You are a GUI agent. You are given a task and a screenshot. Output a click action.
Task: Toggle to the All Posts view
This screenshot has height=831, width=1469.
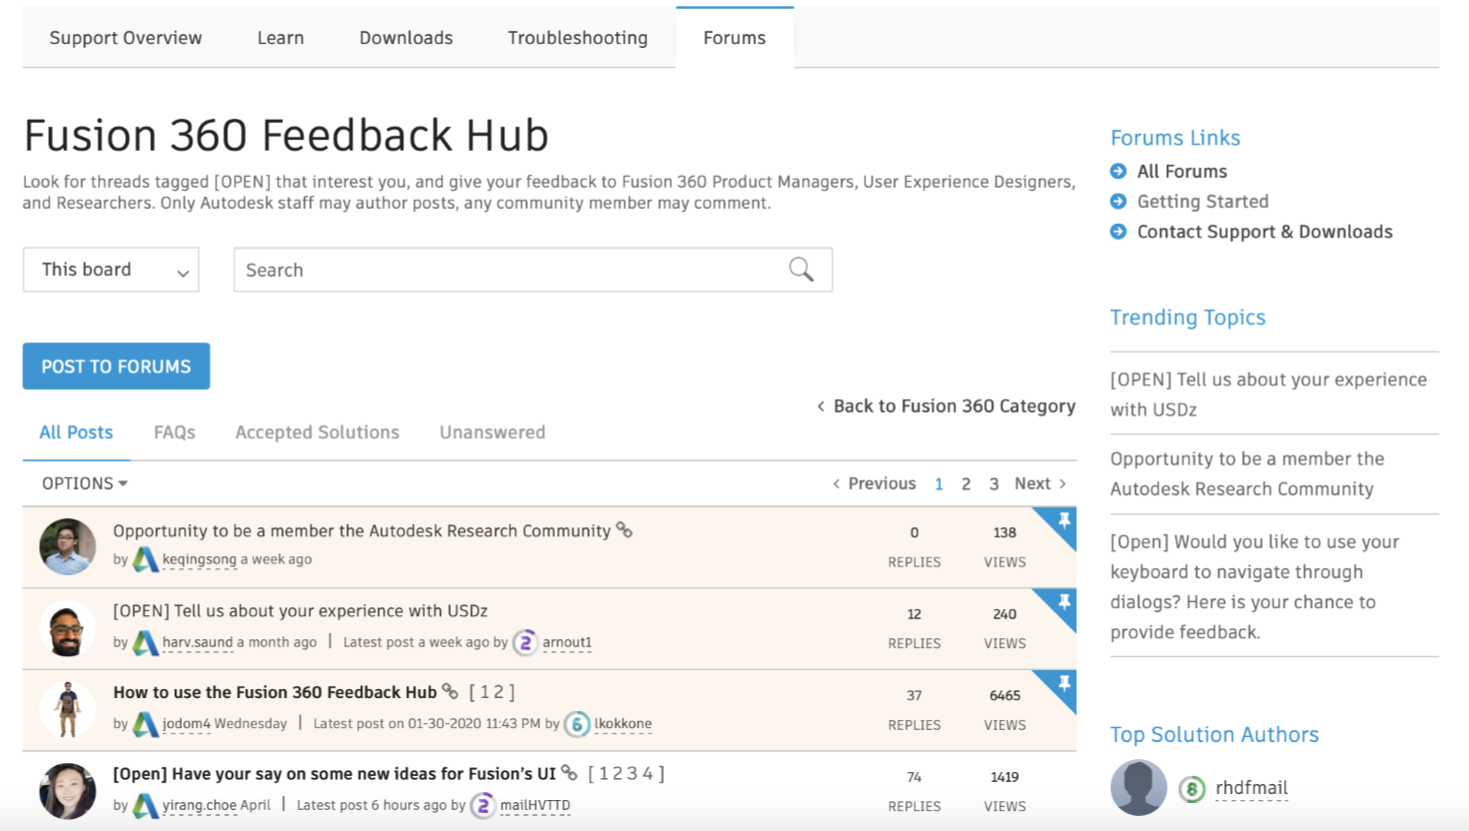(x=76, y=432)
